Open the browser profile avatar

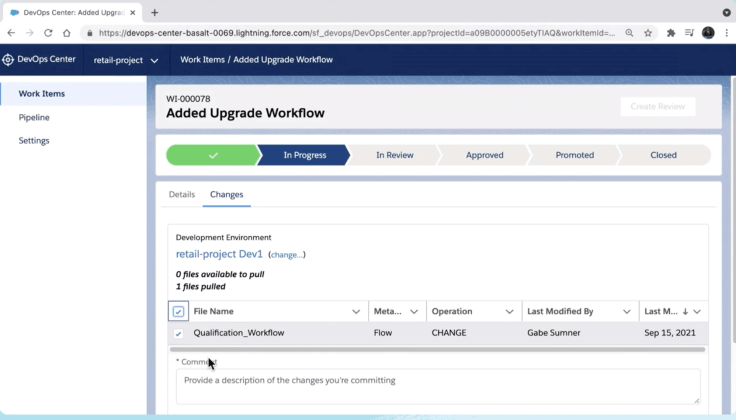(x=708, y=33)
